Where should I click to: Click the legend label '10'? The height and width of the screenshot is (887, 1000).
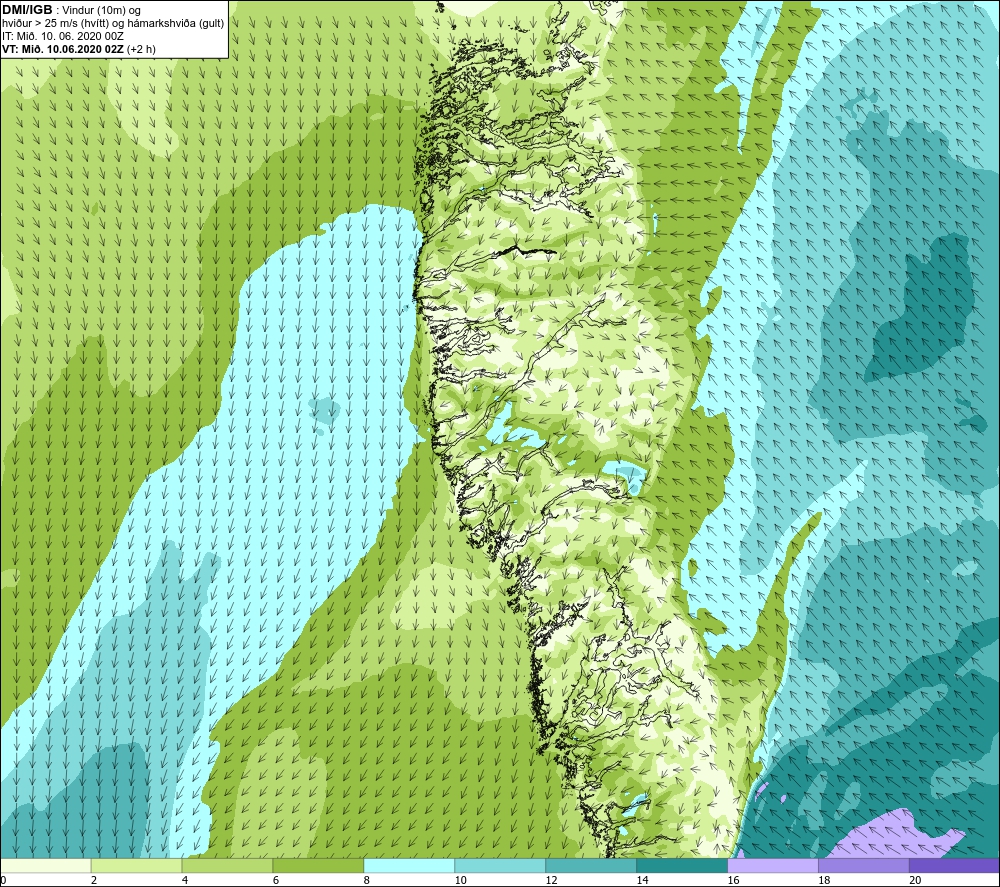click(460, 880)
